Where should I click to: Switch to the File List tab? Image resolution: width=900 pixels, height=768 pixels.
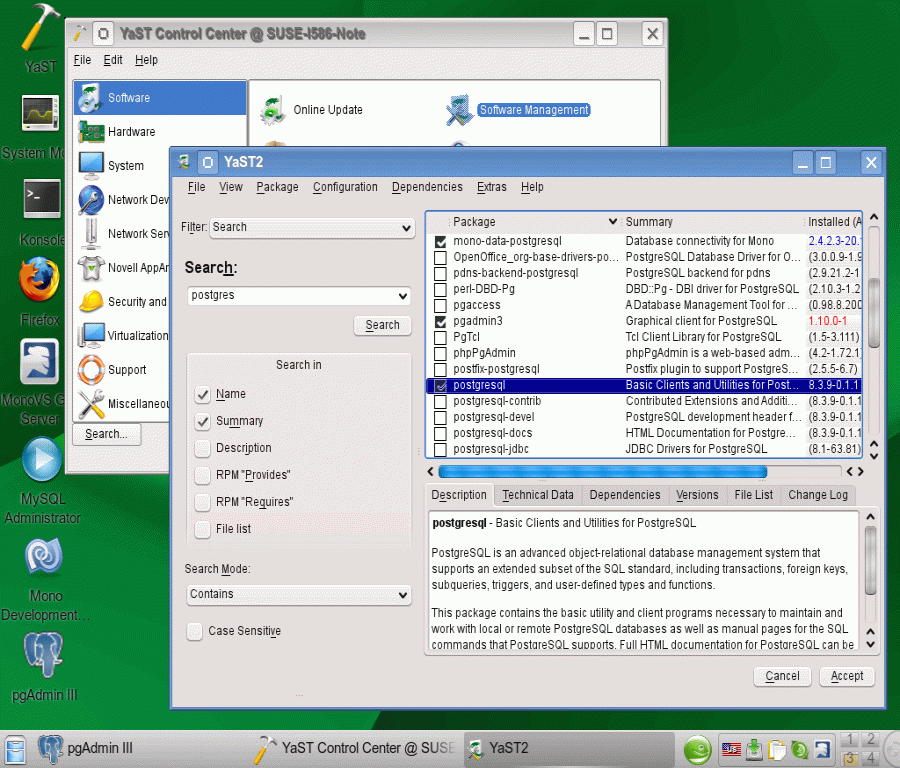tap(753, 495)
